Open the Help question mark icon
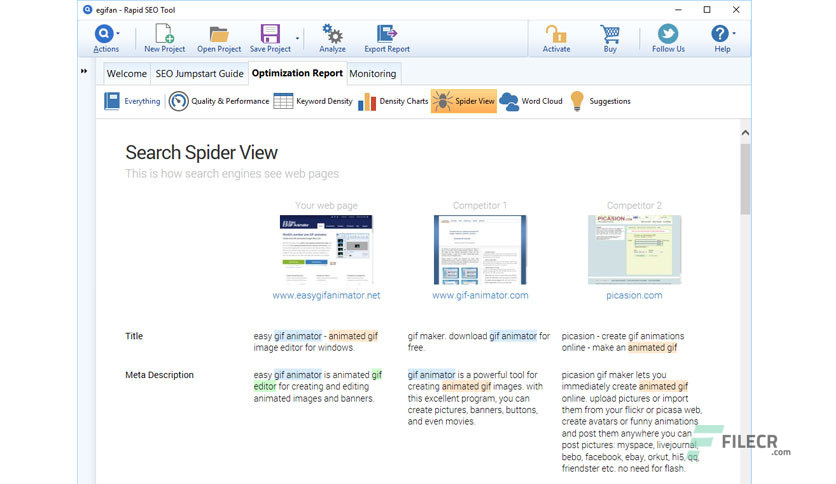 click(719, 34)
